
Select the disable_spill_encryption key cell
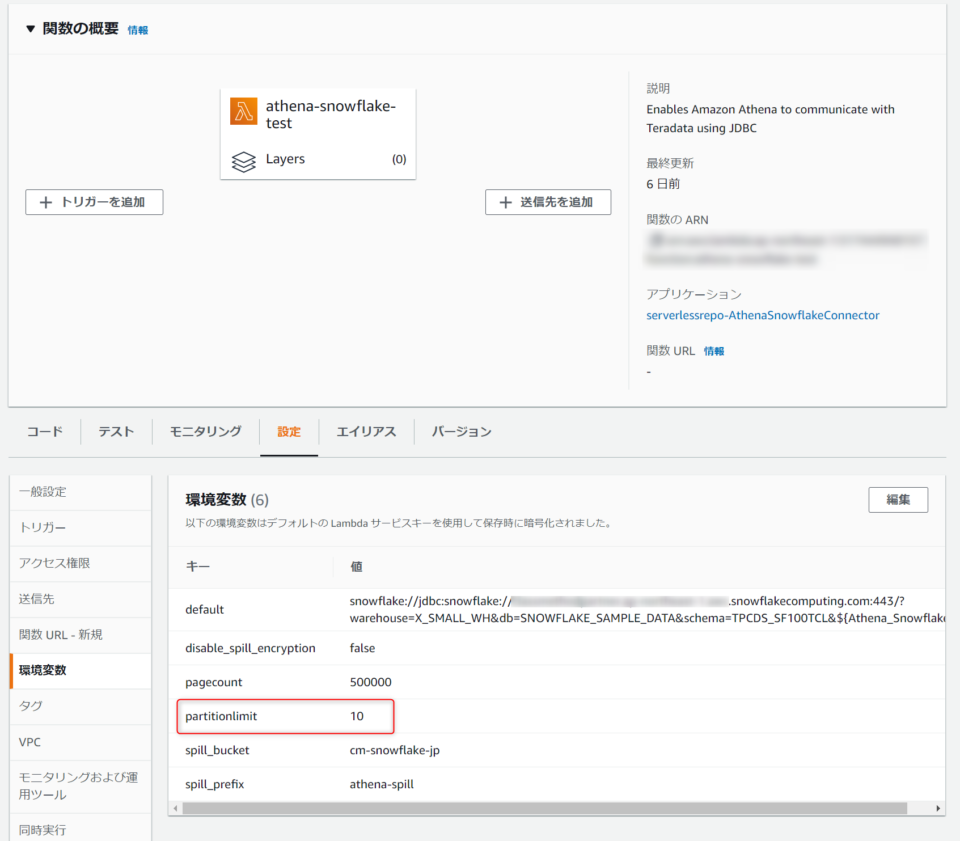click(x=250, y=648)
